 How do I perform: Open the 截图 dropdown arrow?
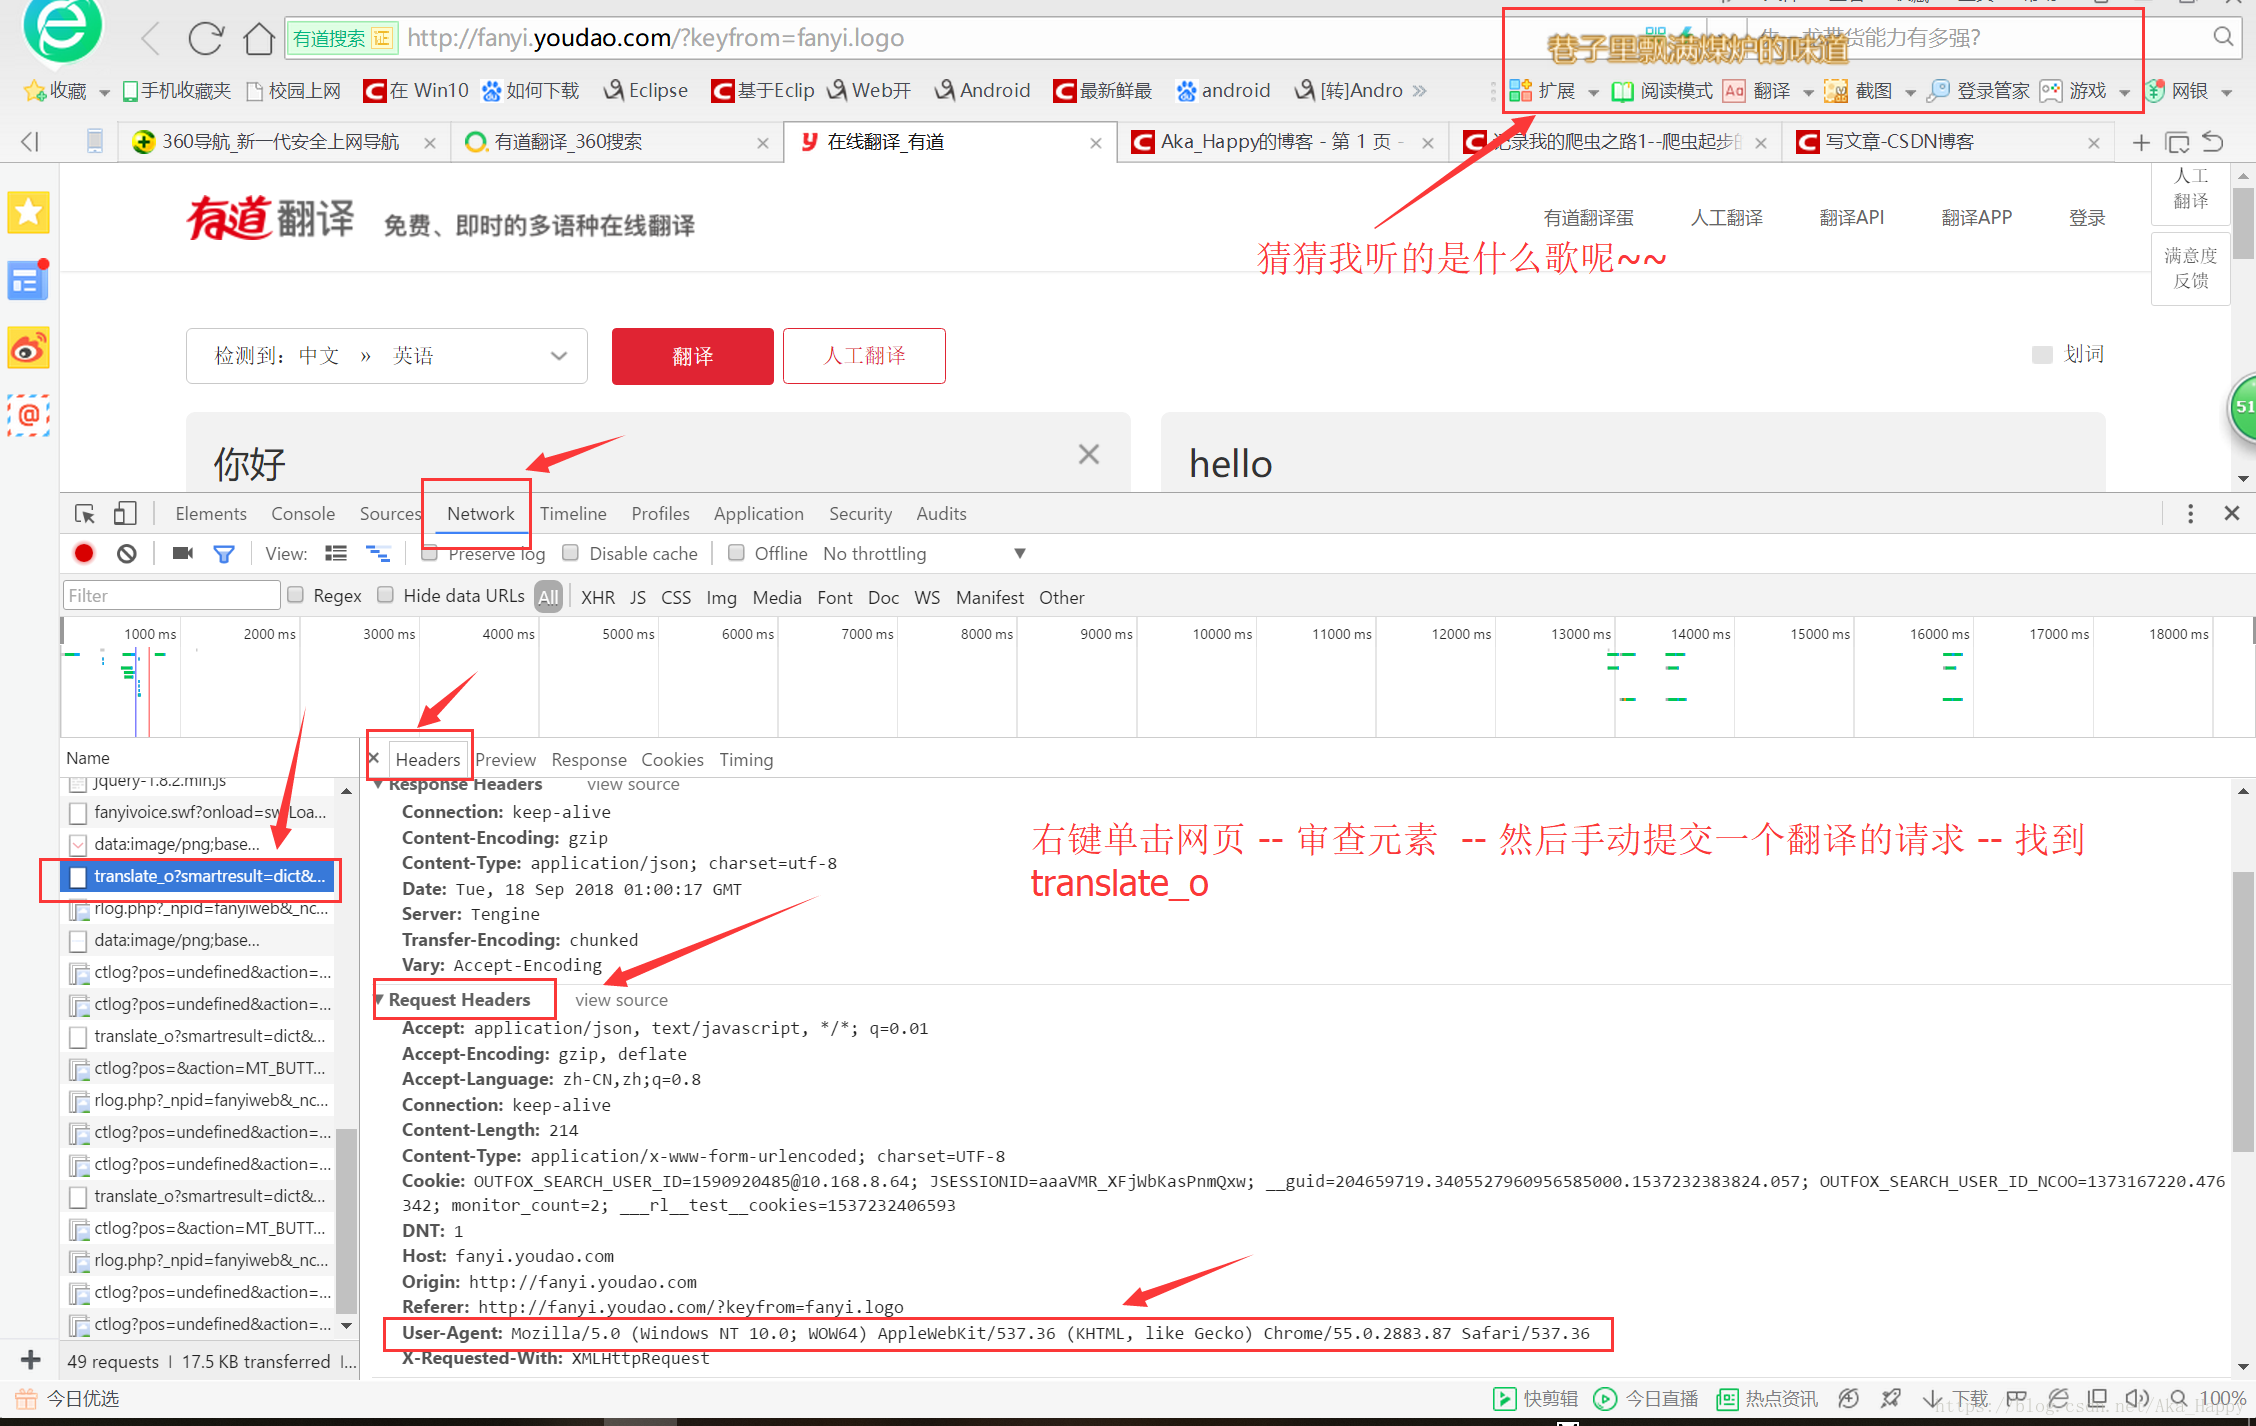(1910, 92)
